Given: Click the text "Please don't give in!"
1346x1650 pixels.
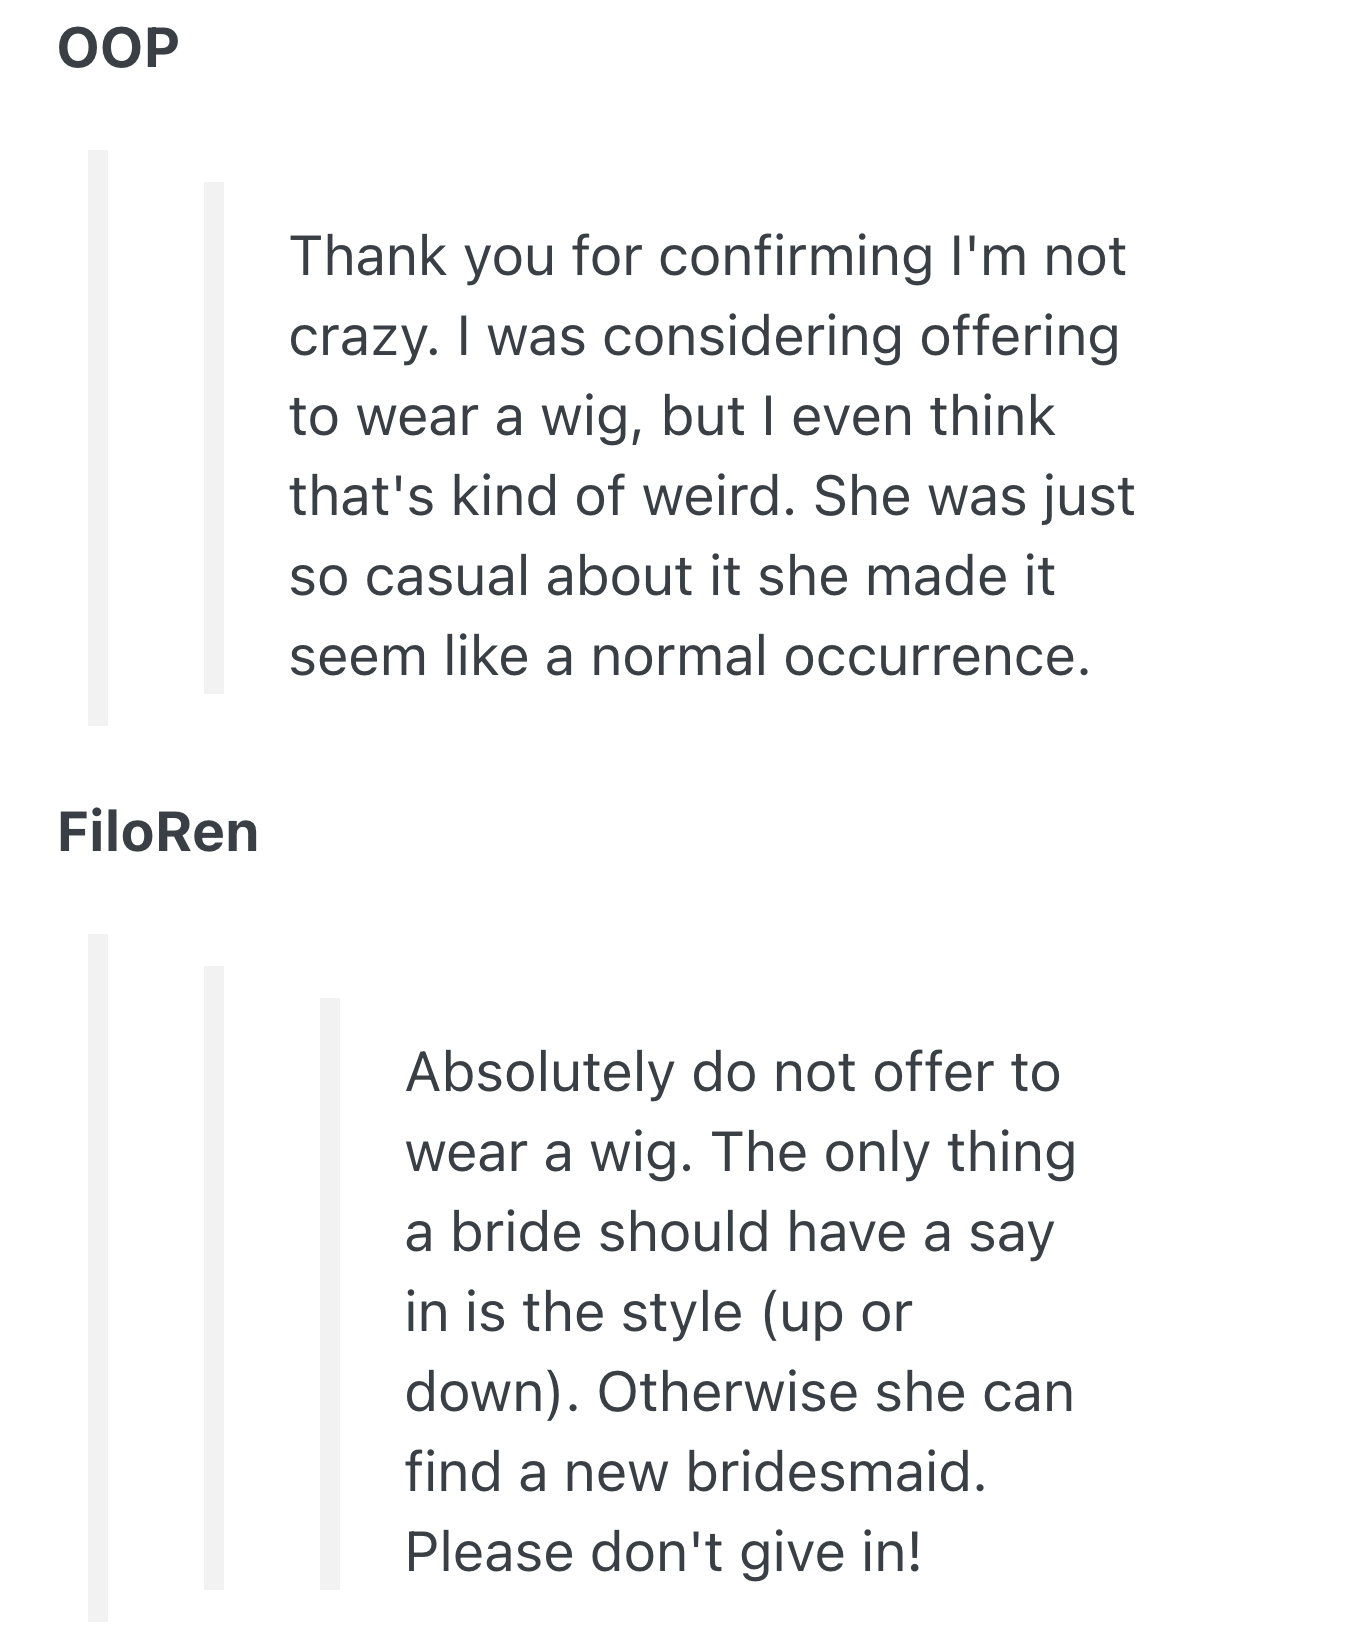Looking at the screenshot, I should [662, 1552].
